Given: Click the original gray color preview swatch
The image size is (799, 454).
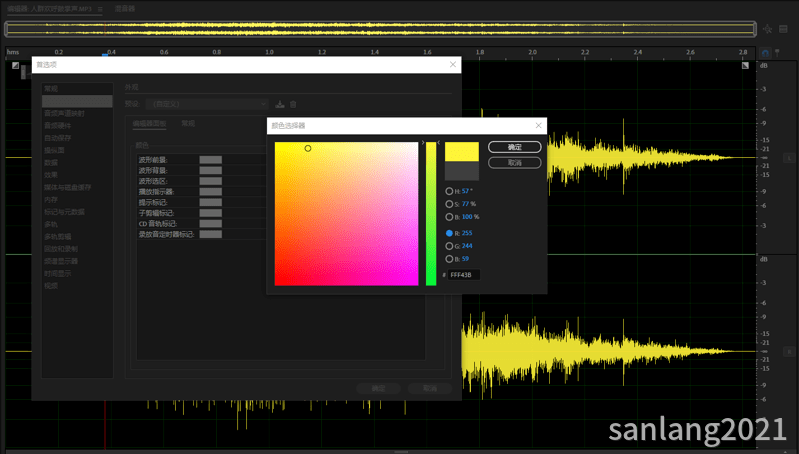Looking at the screenshot, I should click(x=462, y=171).
